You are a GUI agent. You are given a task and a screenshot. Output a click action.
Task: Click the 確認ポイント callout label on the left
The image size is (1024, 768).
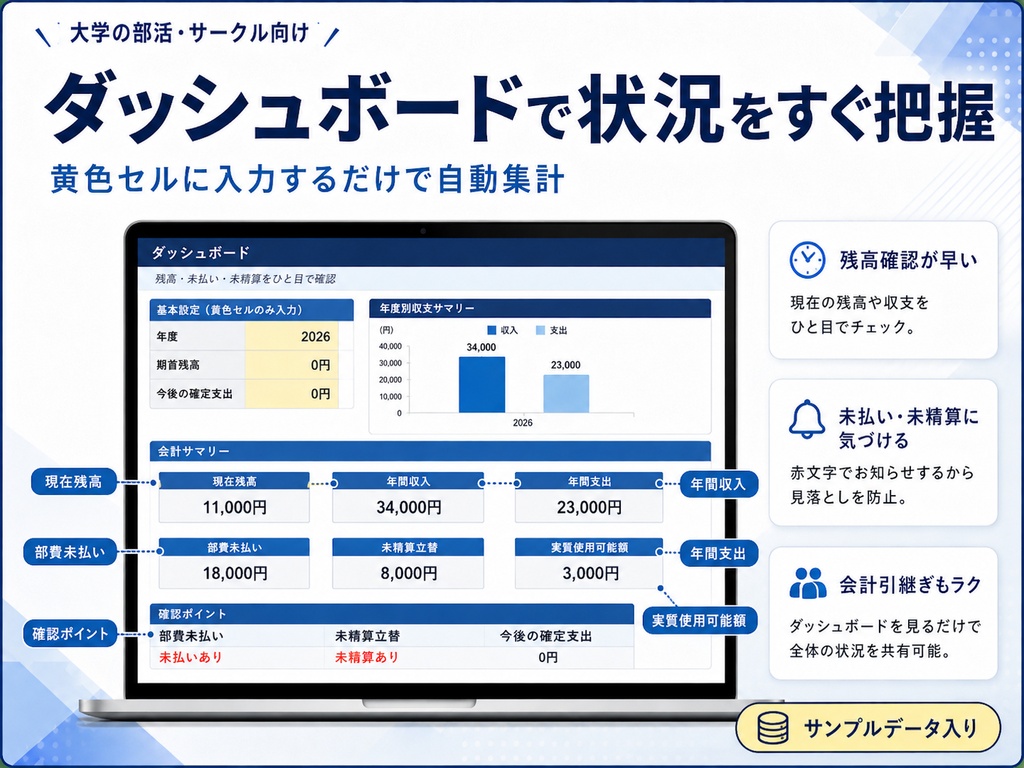pos(70,633)
